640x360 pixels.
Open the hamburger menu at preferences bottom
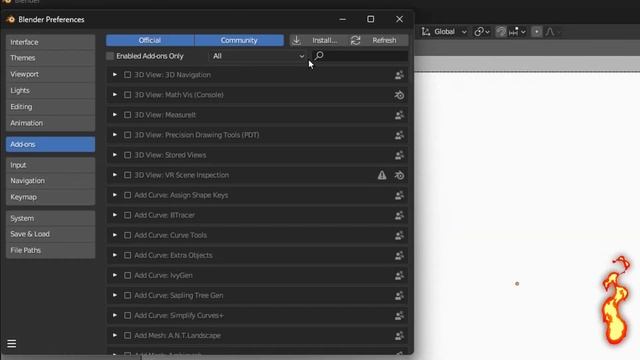(11, 344)
